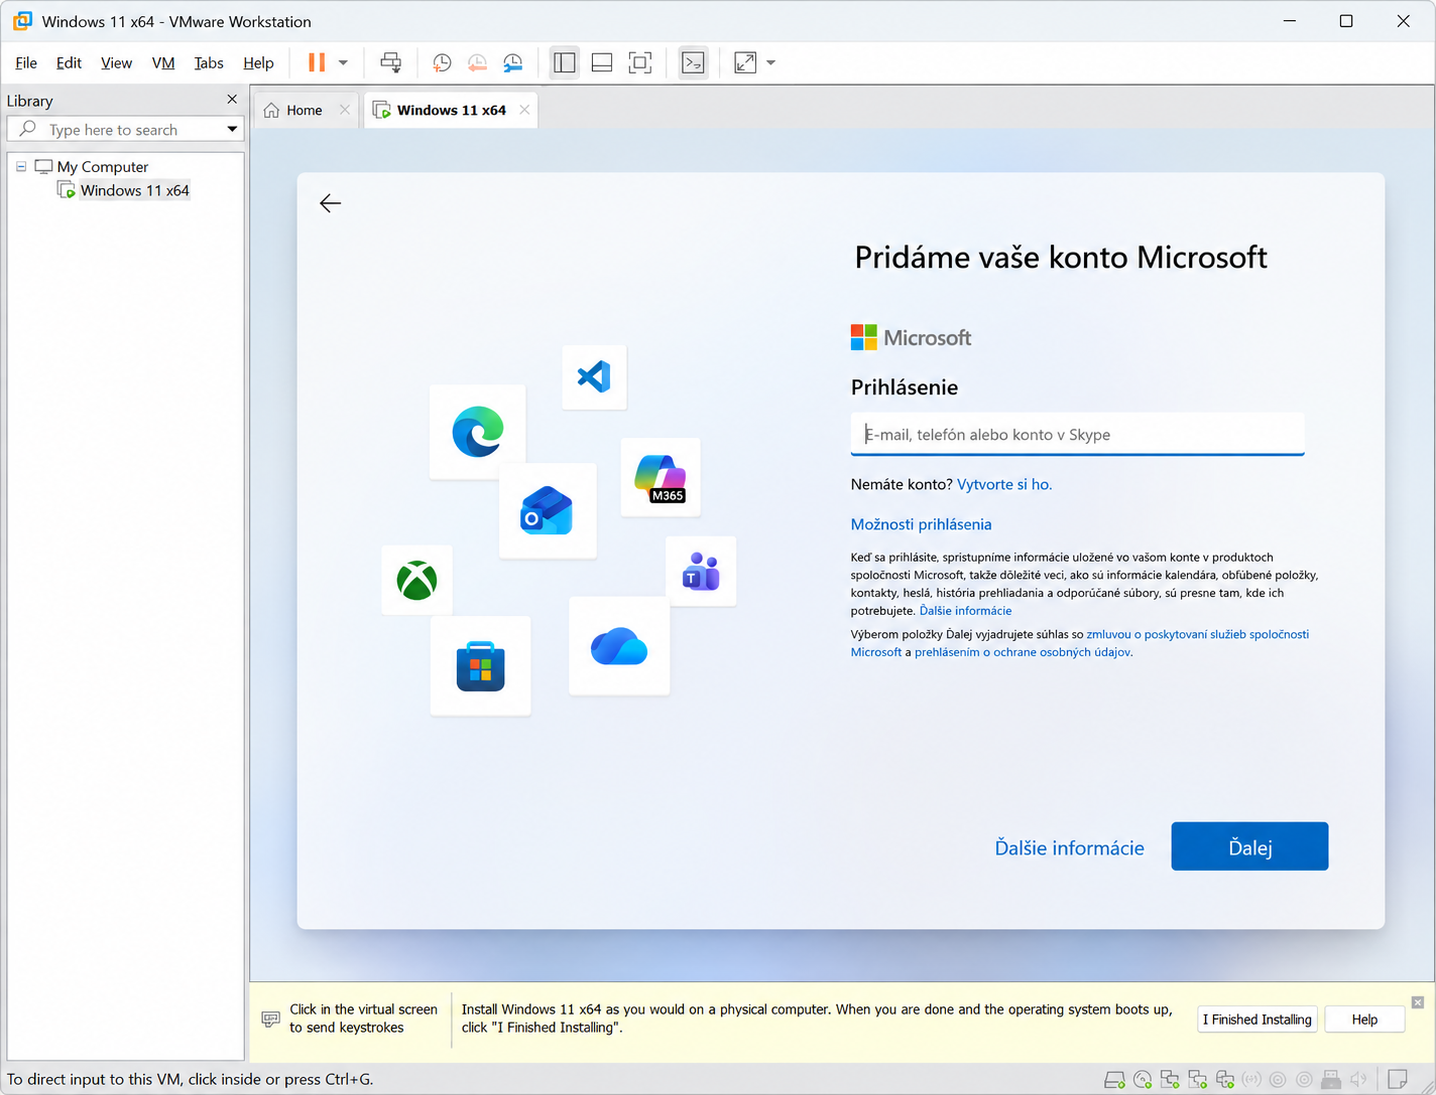This screenshot has width=1436, height=1095.
Task: Take a snapshot of this virtual machine
Action: coord(441,62)
